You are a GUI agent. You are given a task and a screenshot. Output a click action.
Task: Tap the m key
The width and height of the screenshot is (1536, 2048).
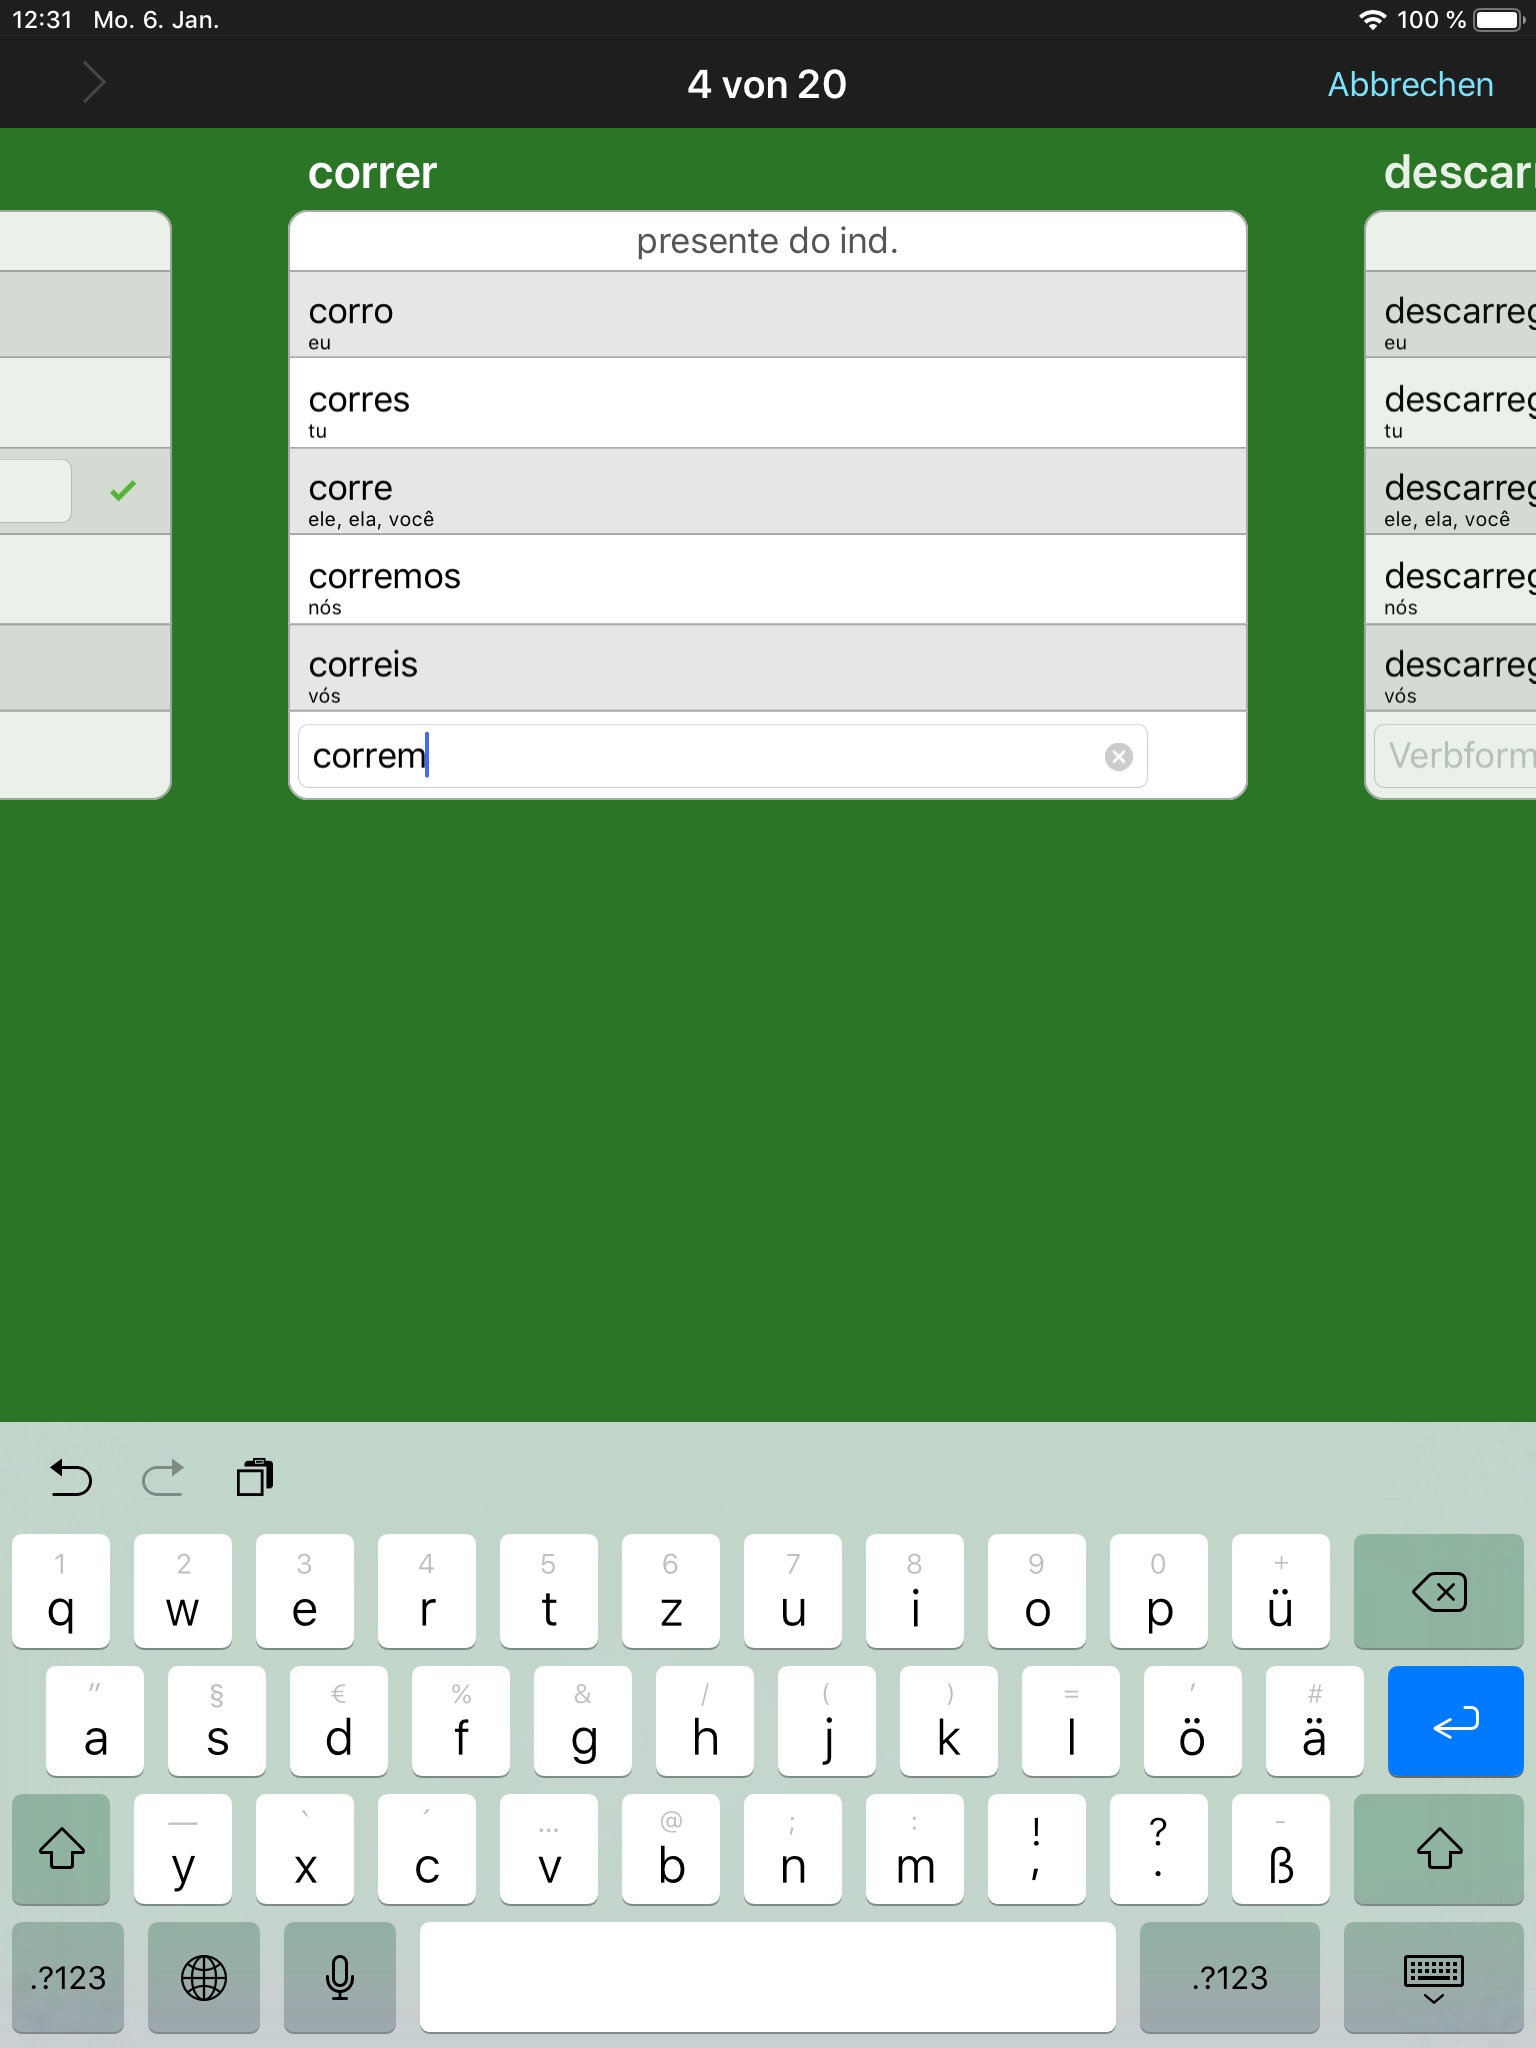(915, 1849)
